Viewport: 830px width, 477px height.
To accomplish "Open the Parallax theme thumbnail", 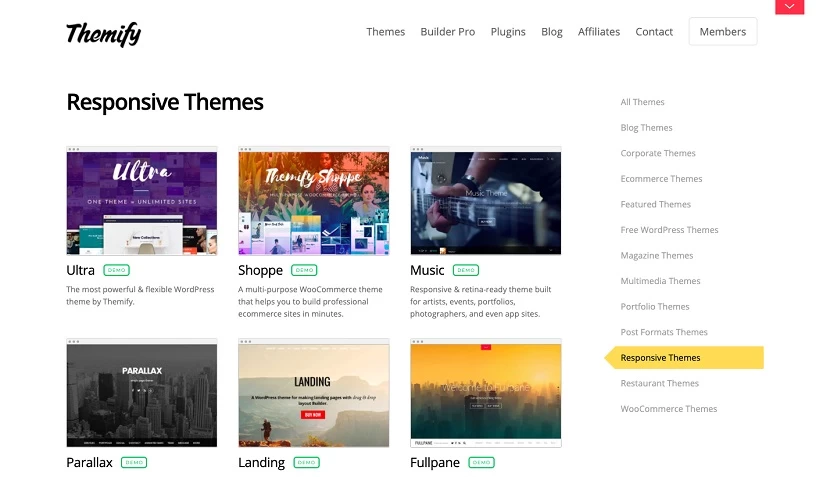I will pos(142,393).
